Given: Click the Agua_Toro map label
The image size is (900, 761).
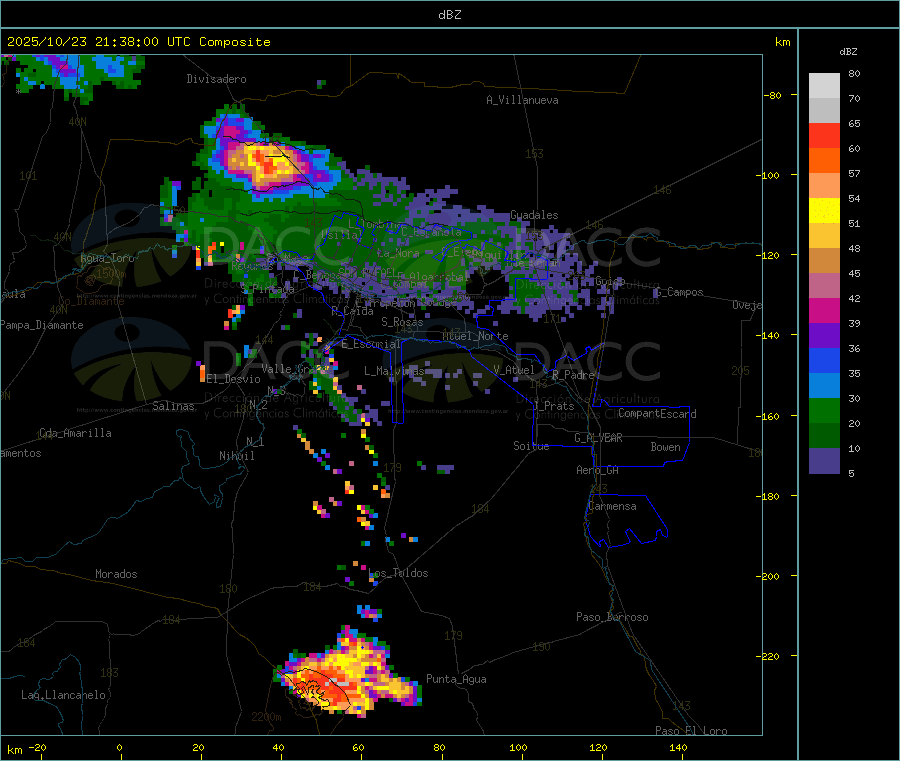Looking at the screenshot, I should coord(107,258).
